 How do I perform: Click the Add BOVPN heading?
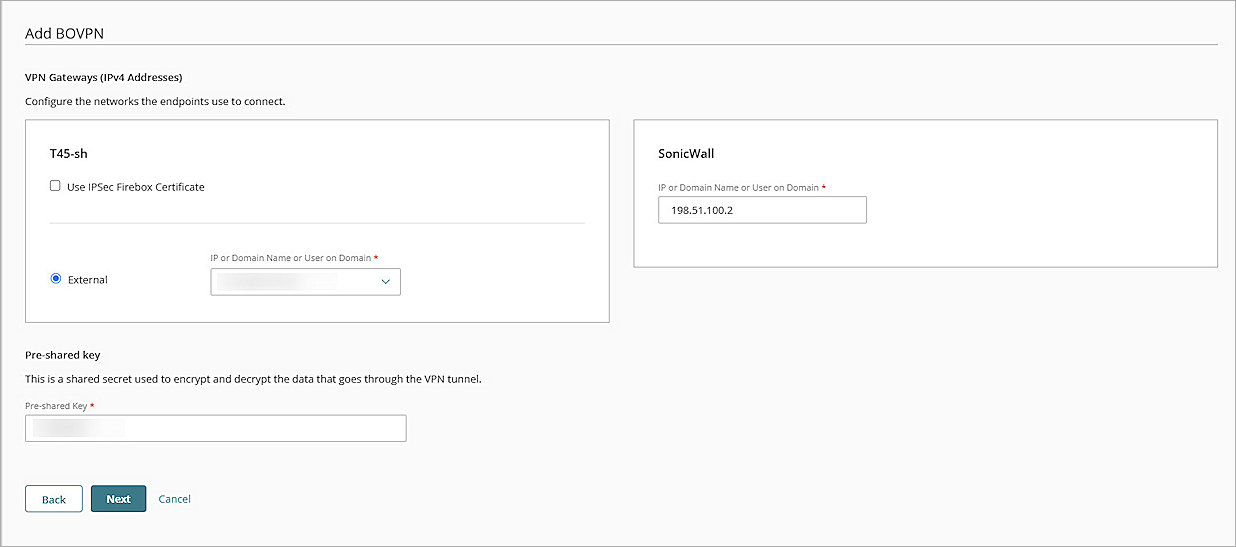click(65, 33)
